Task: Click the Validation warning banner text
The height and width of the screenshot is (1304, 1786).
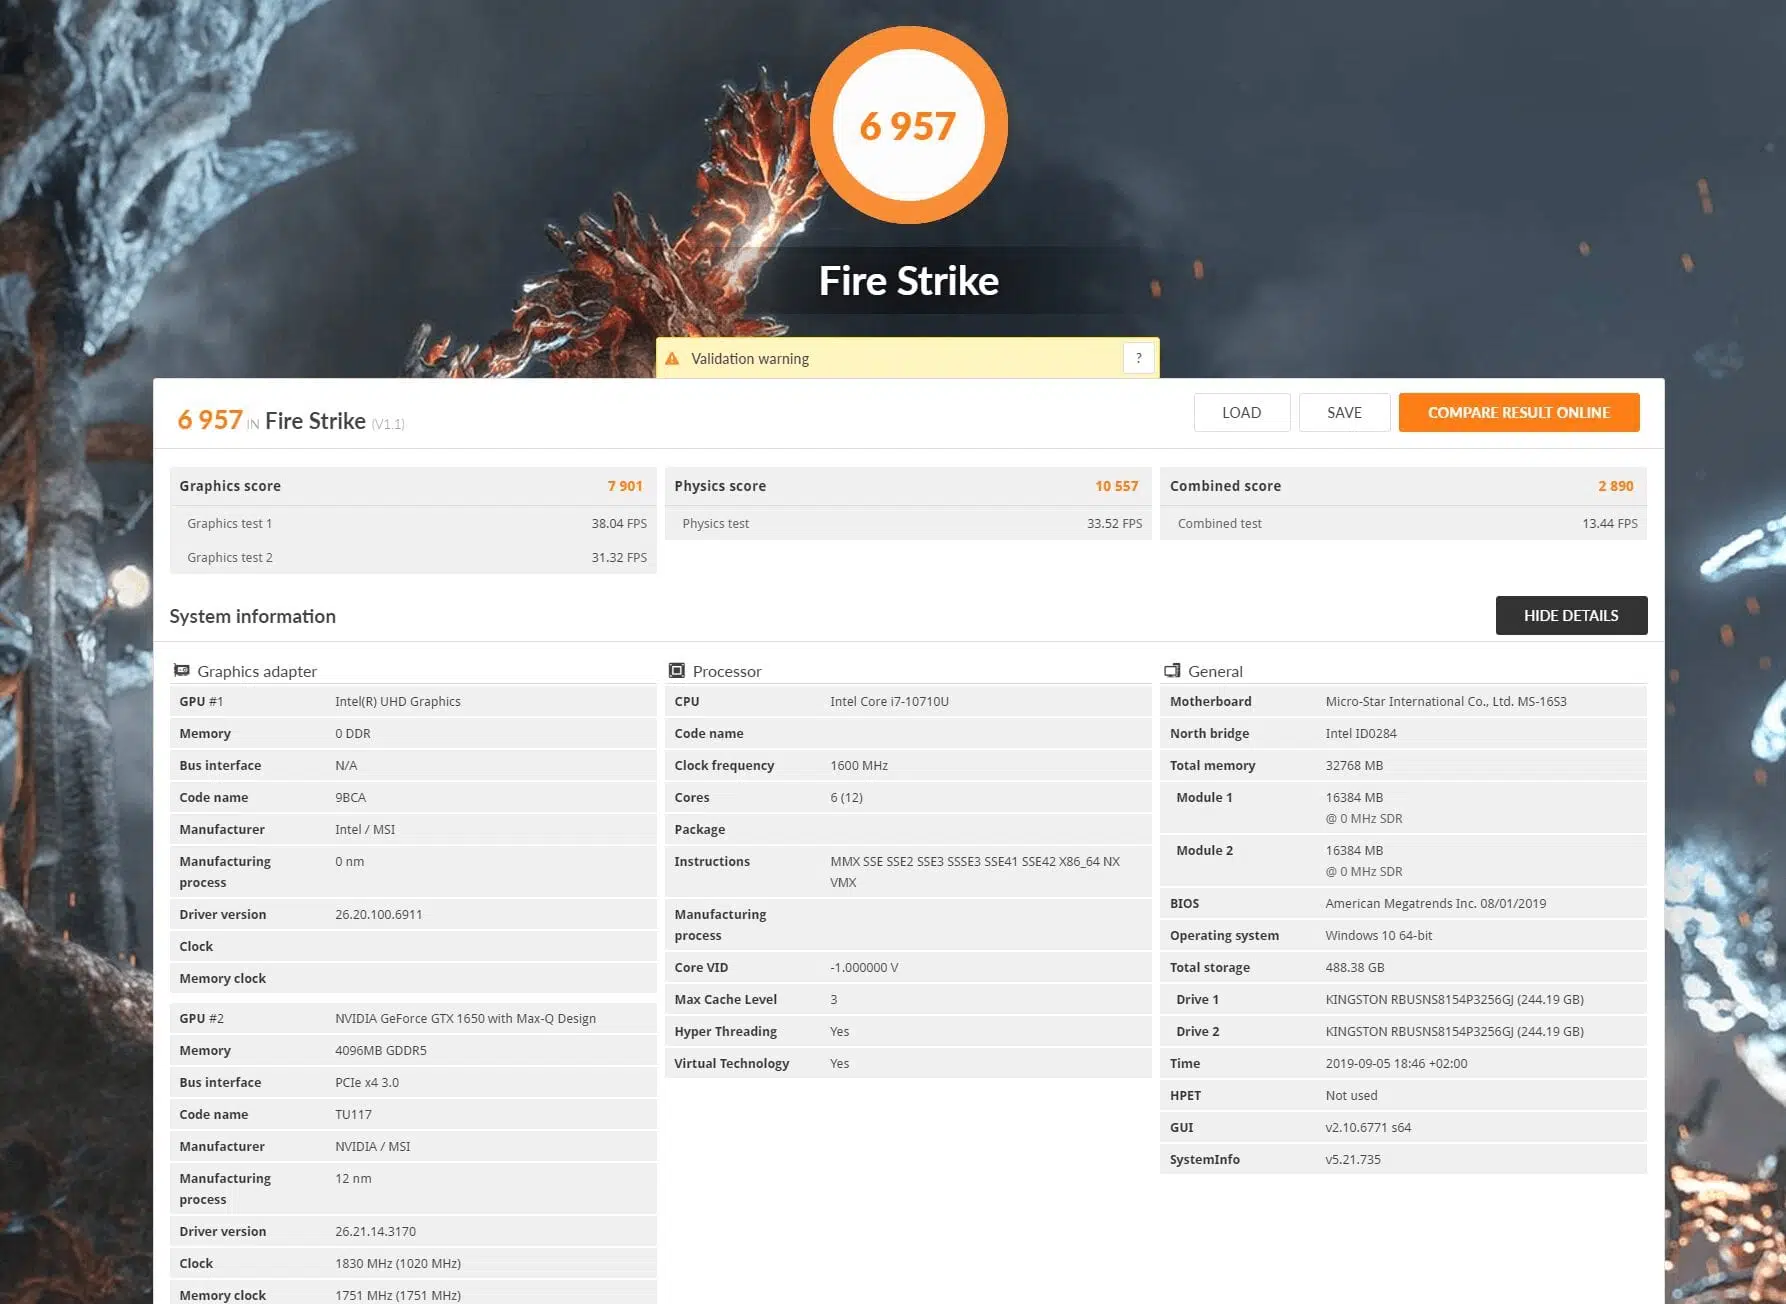Action: 750,358
